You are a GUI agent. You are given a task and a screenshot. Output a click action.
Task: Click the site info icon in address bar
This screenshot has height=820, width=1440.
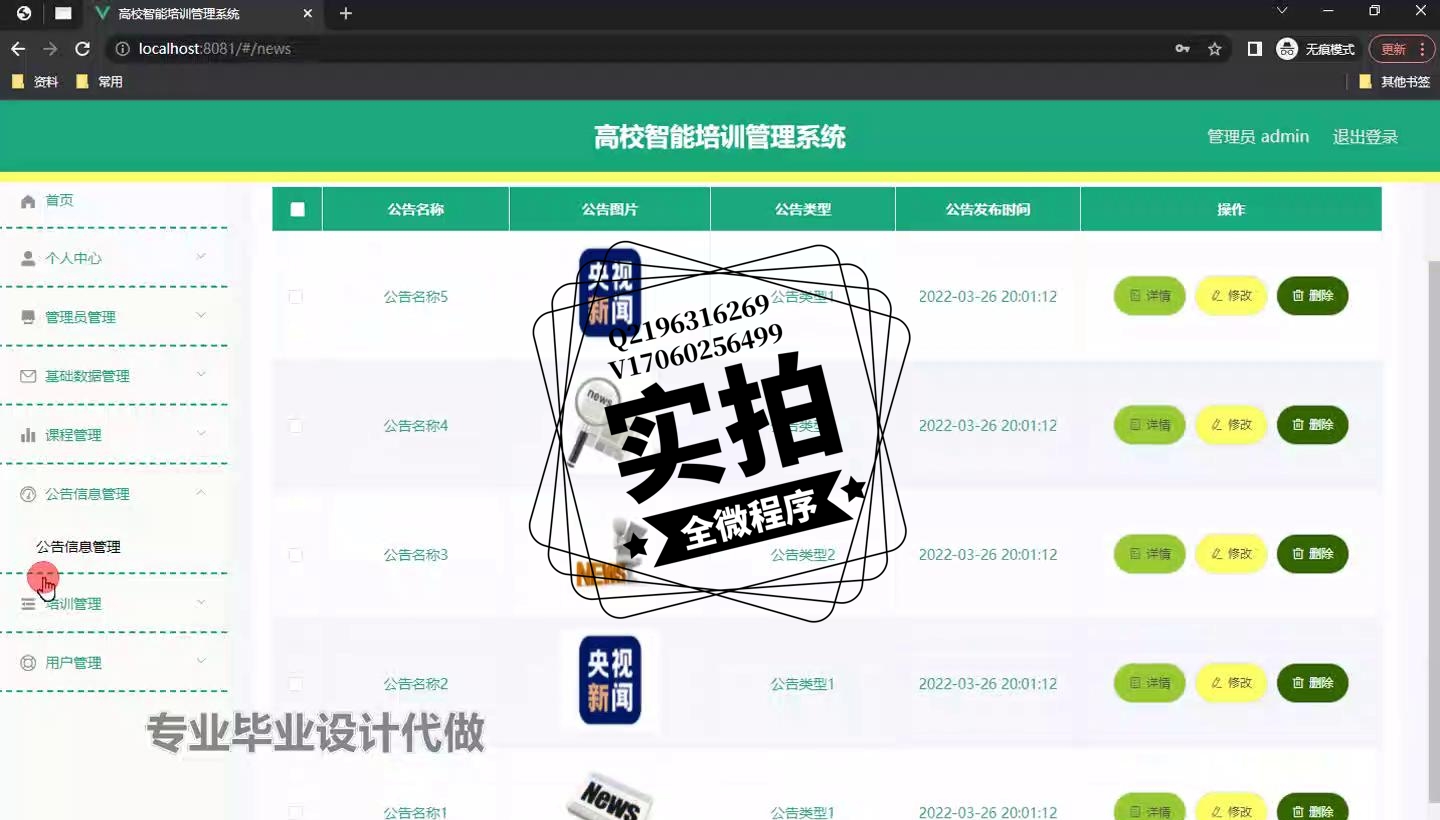point(122,49)
